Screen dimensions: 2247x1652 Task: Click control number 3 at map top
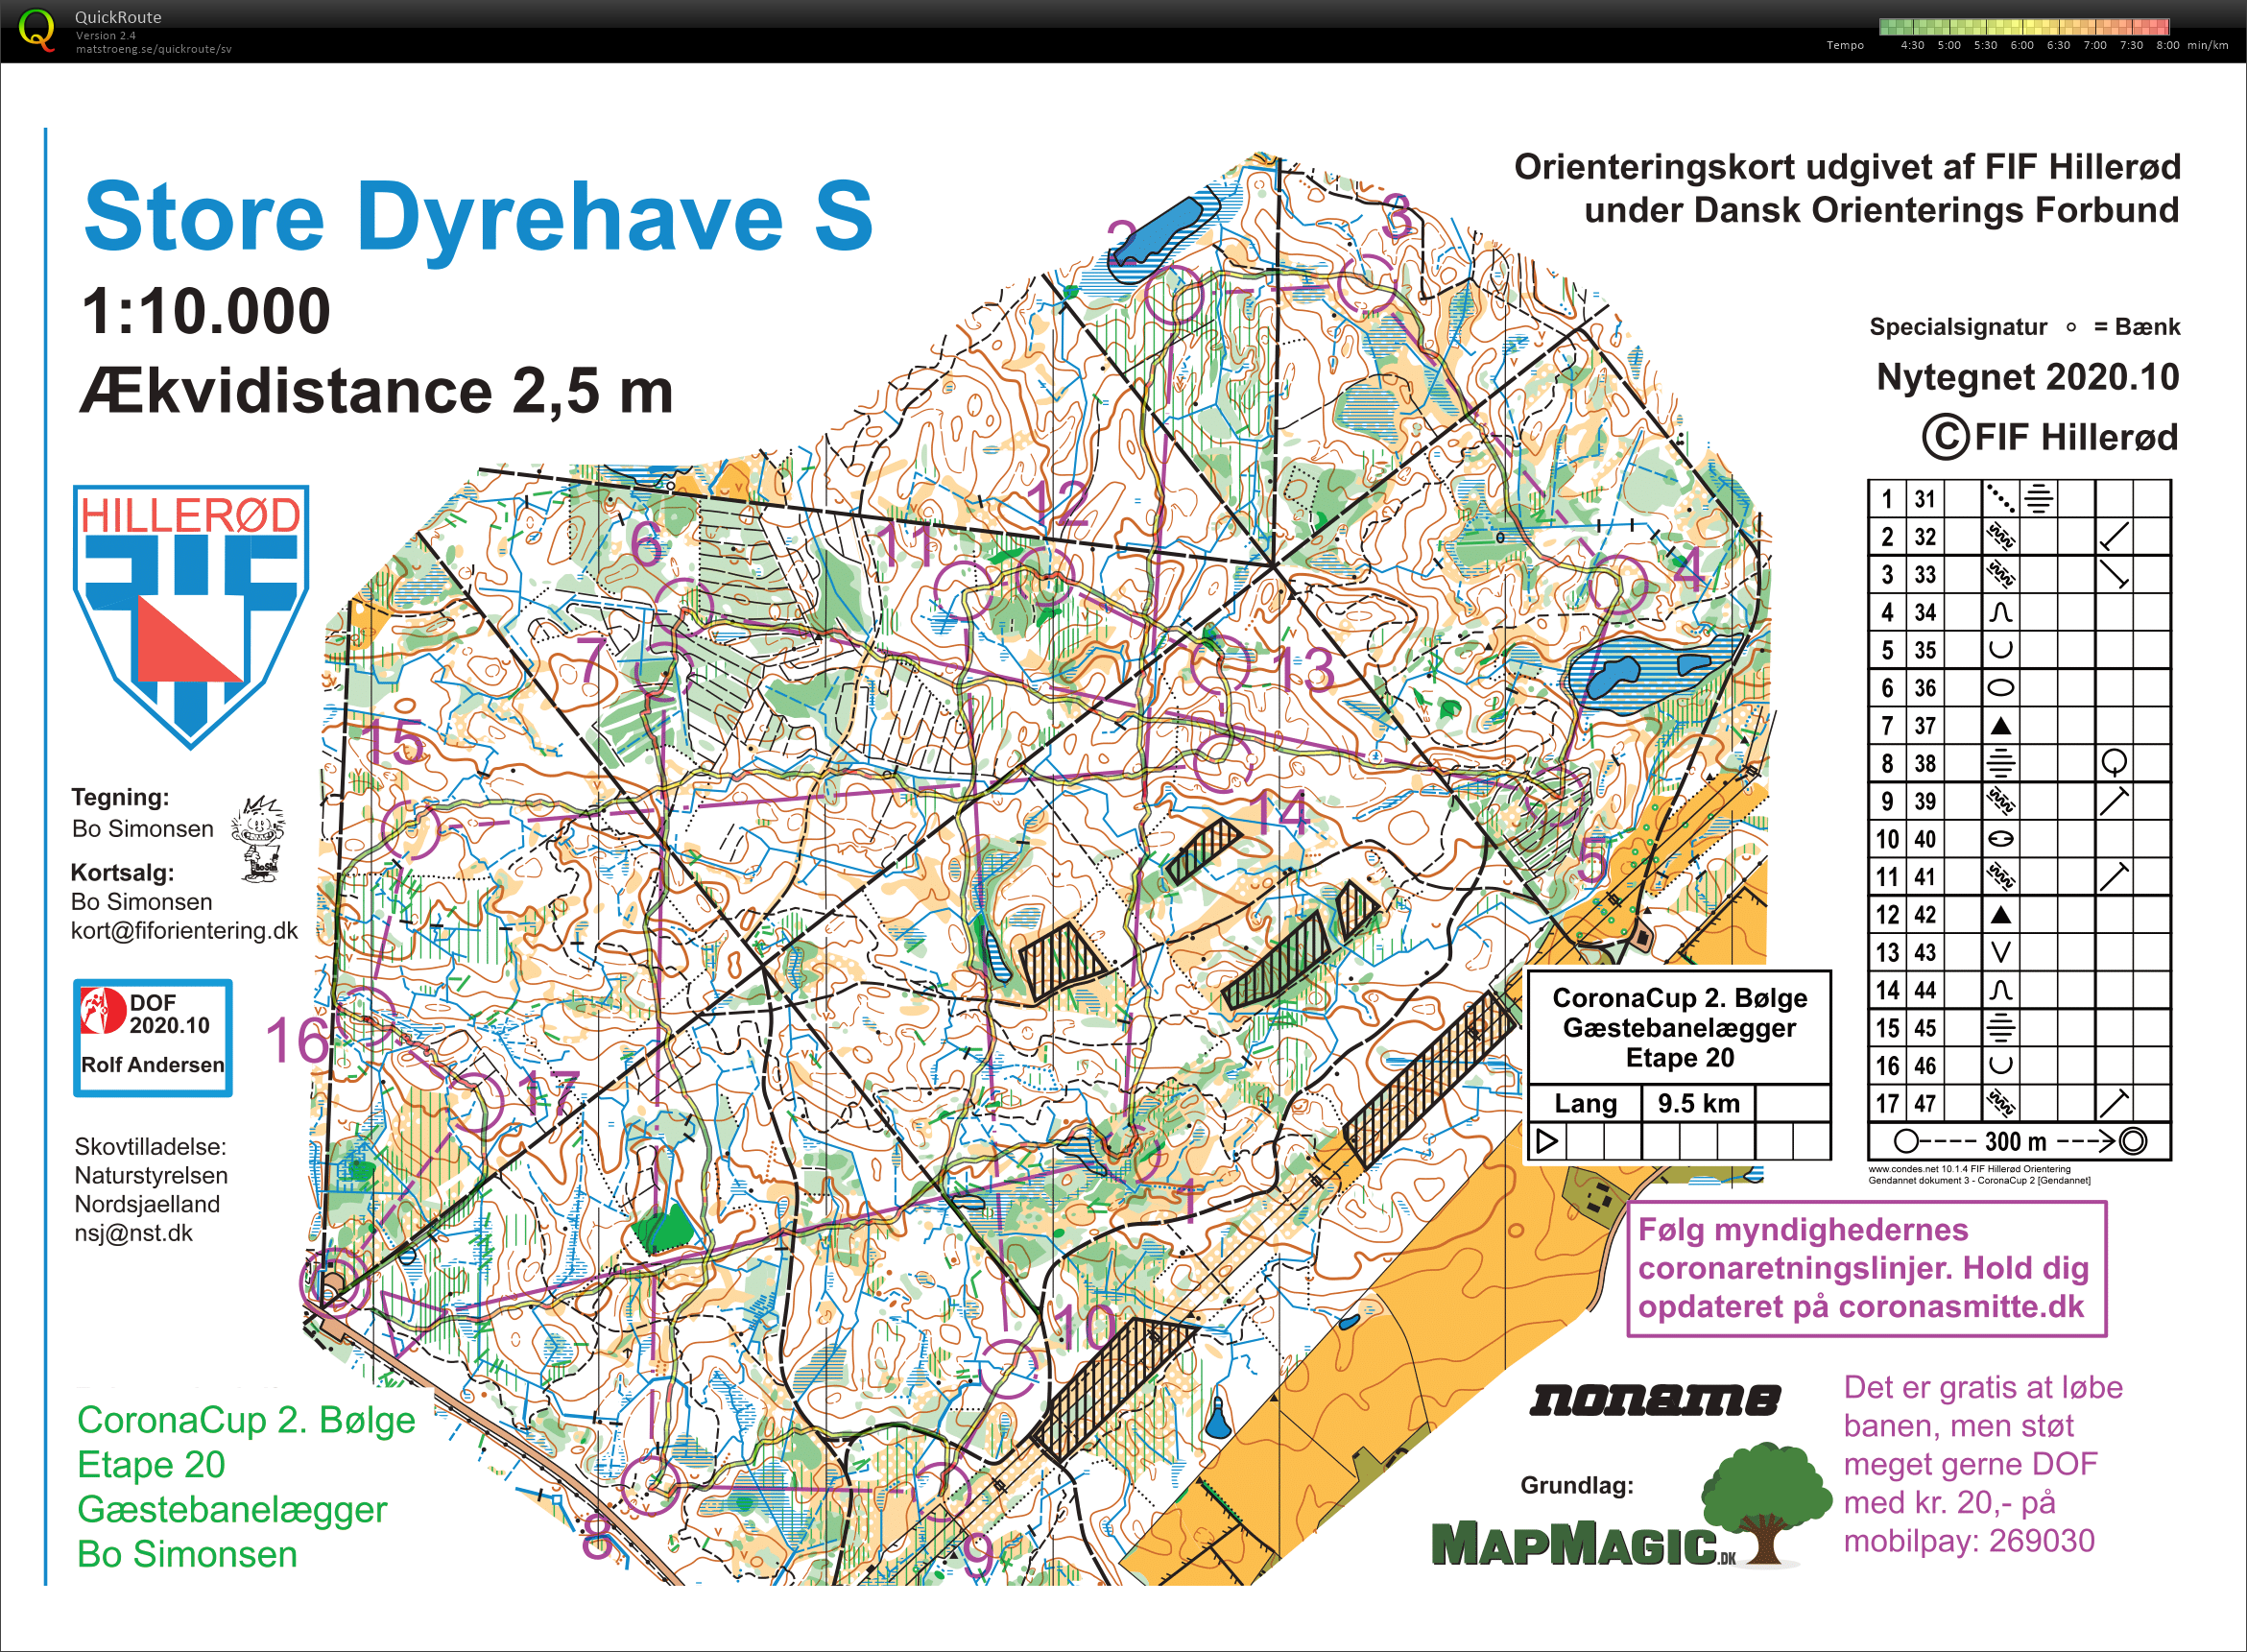(1397, 216)
